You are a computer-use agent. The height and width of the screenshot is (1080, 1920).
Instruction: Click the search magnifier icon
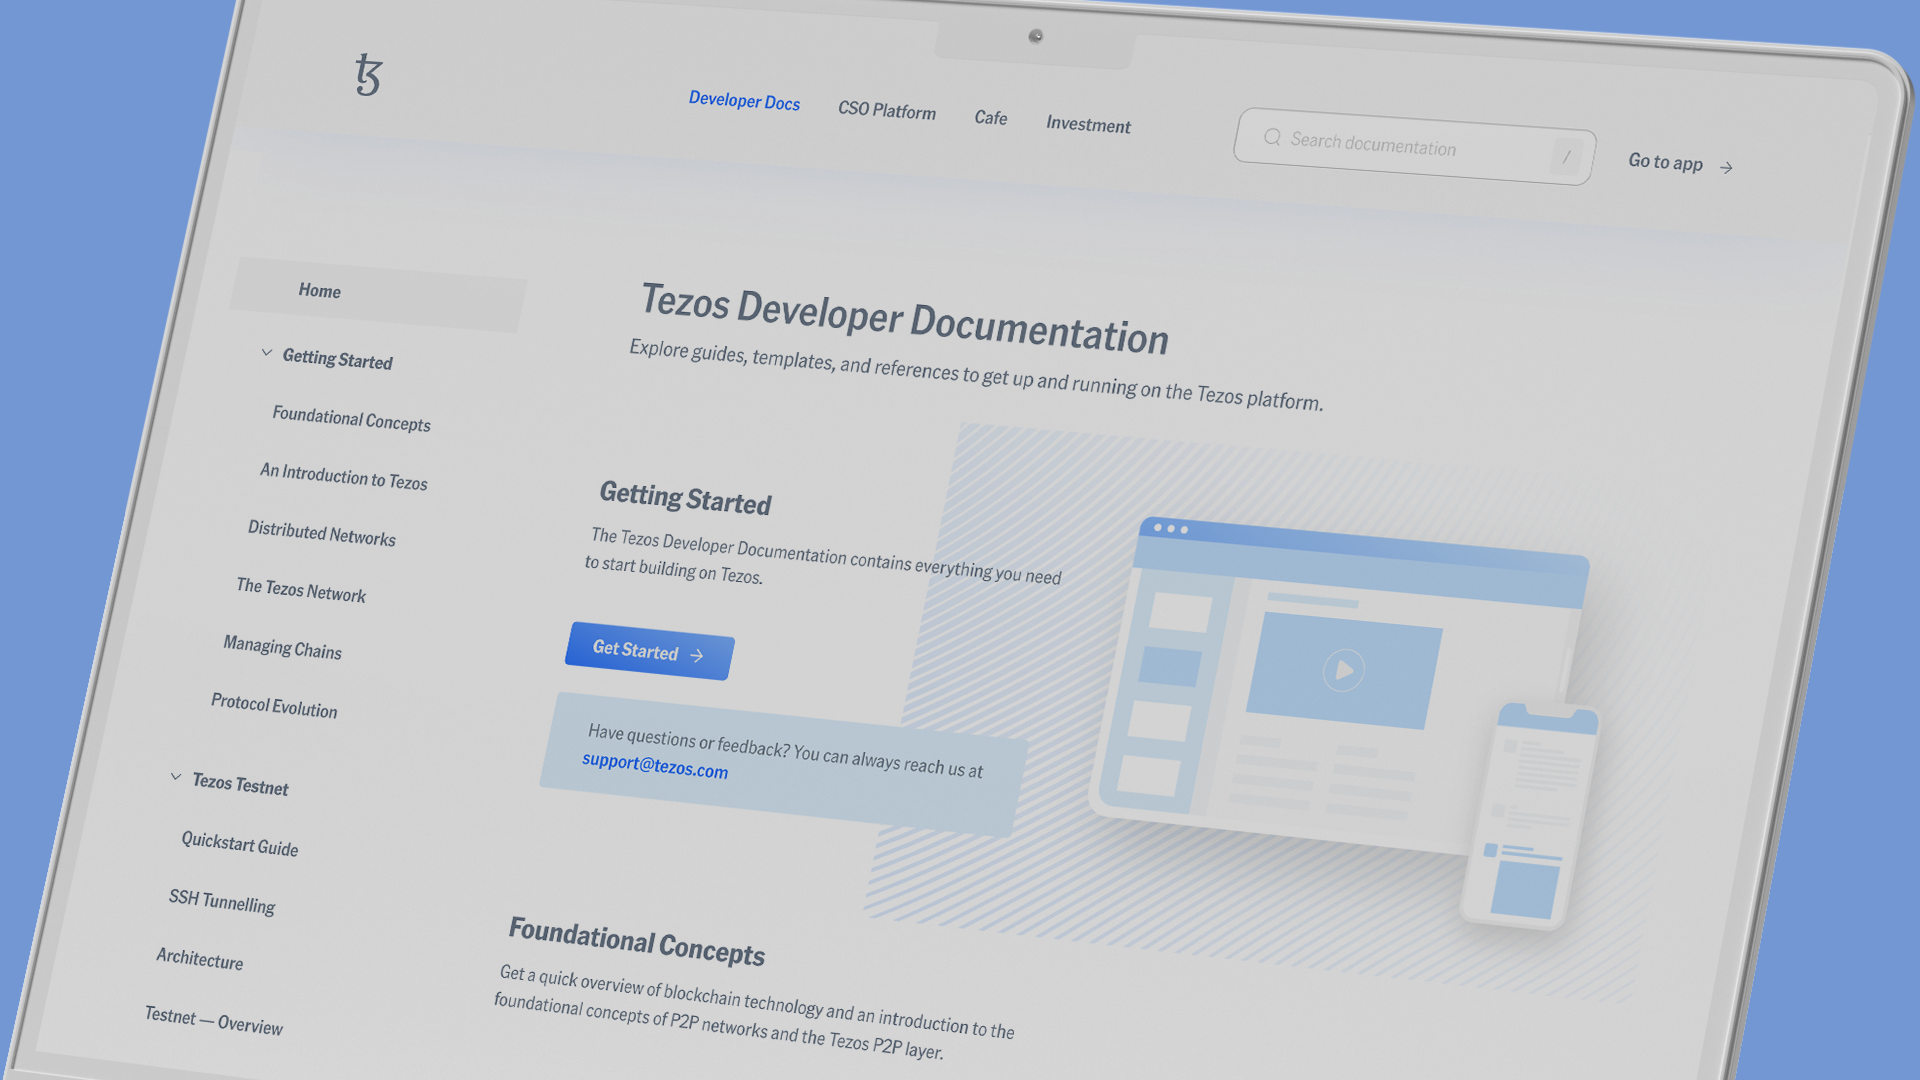point(1272,137)
